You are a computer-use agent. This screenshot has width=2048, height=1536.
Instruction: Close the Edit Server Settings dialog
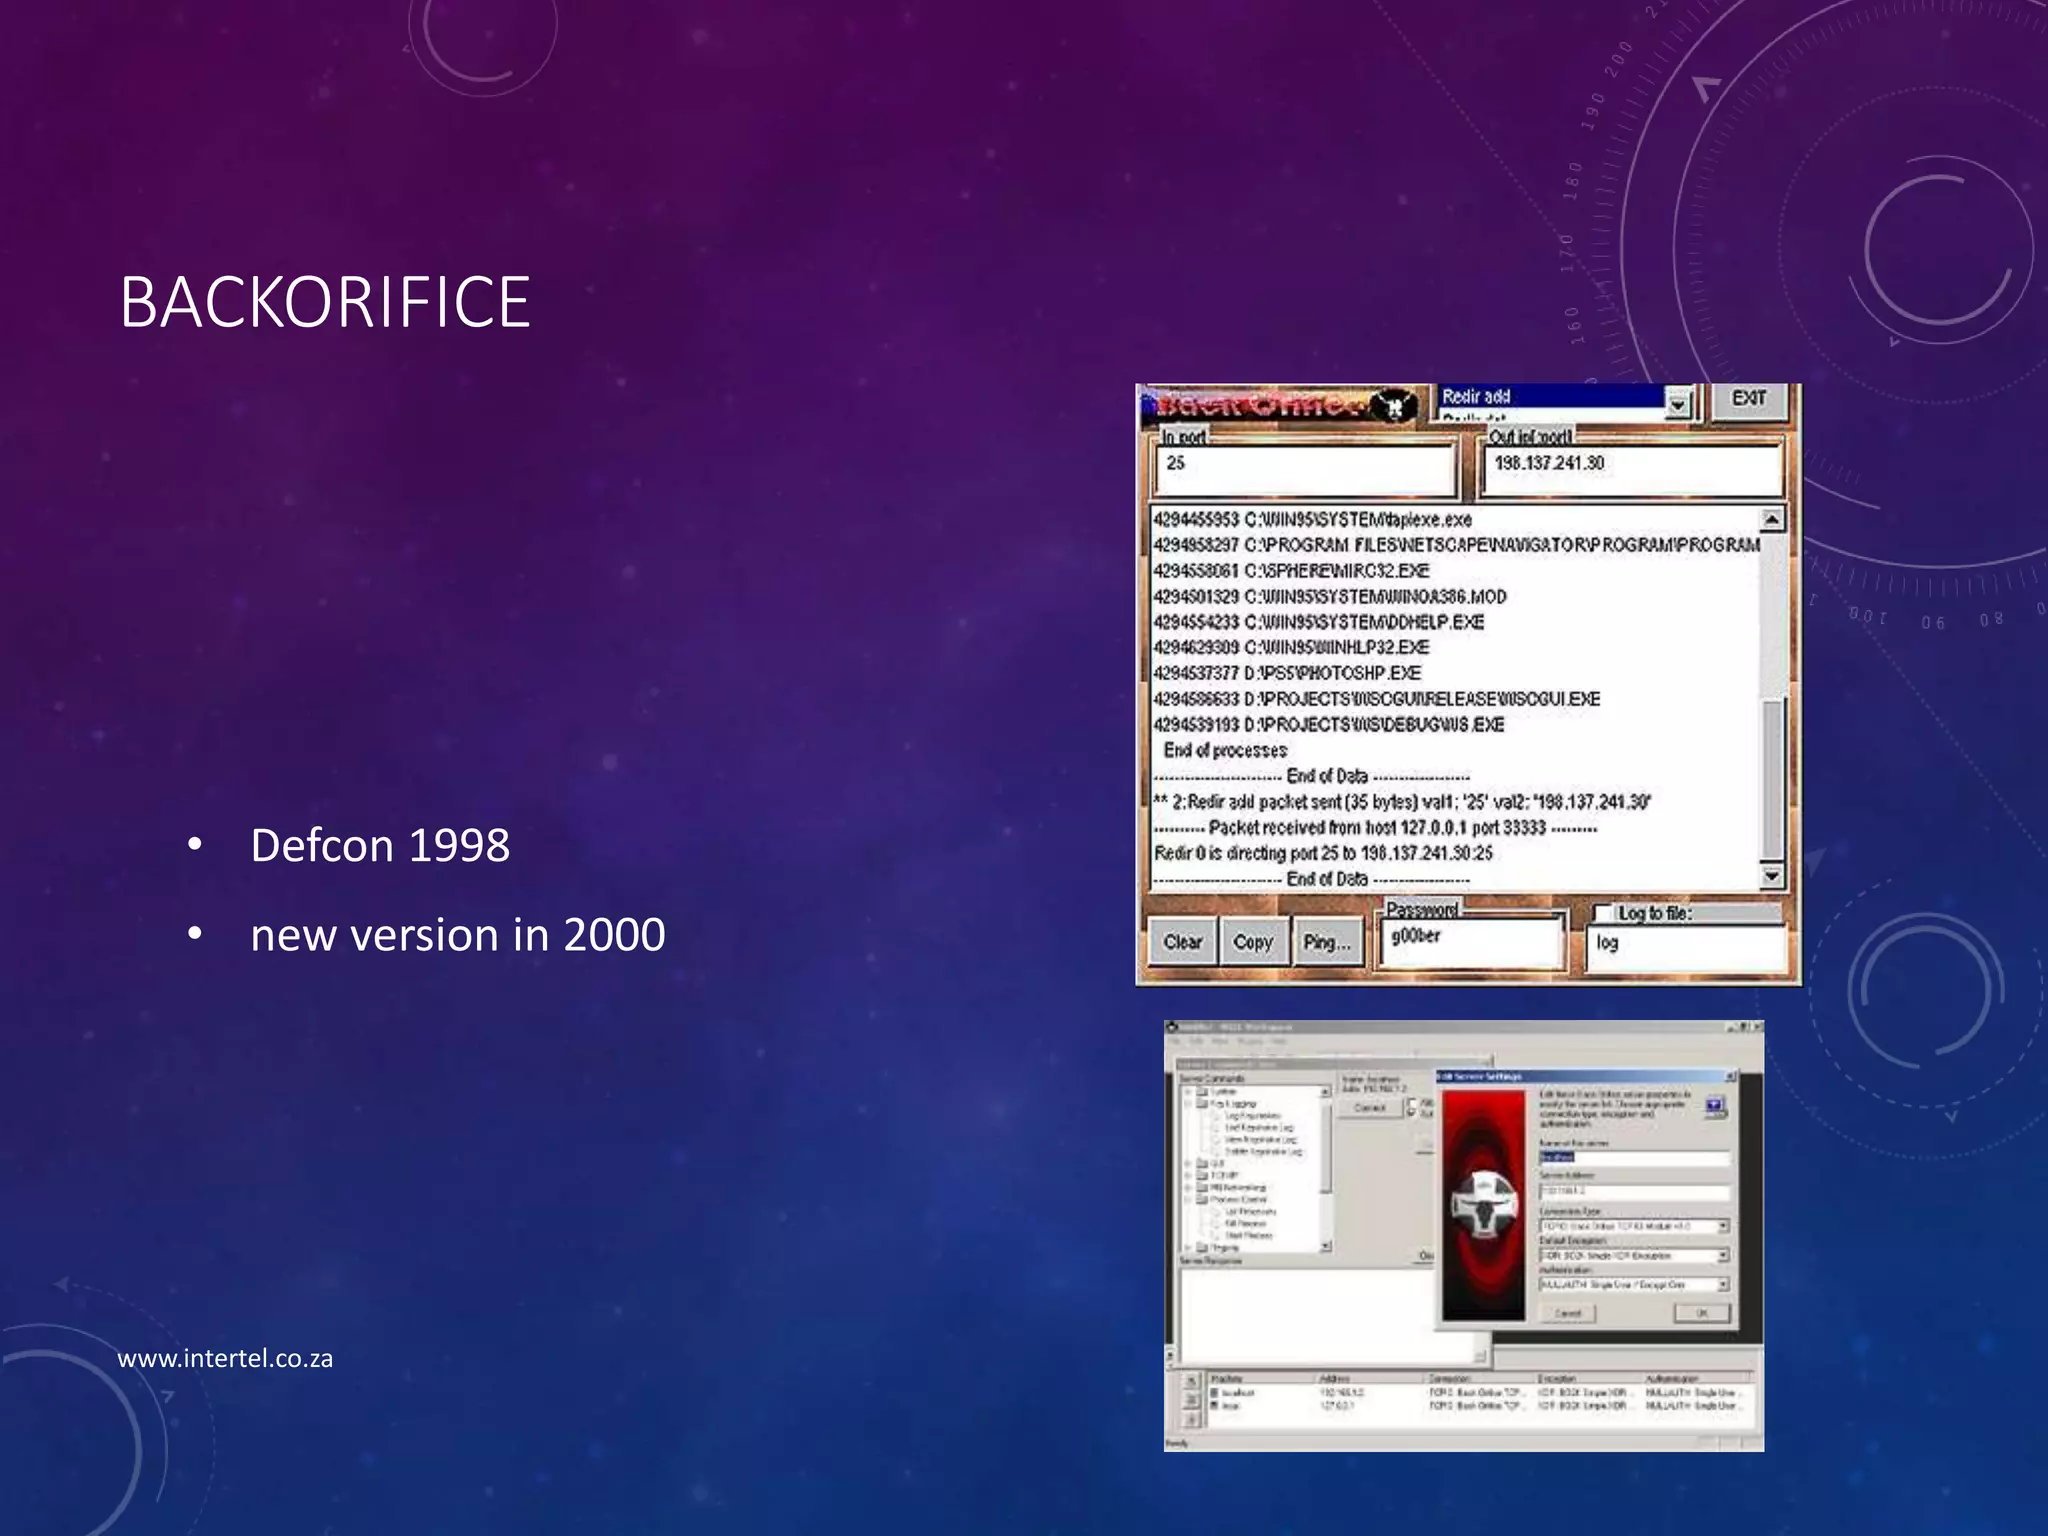[1730, 1076]
